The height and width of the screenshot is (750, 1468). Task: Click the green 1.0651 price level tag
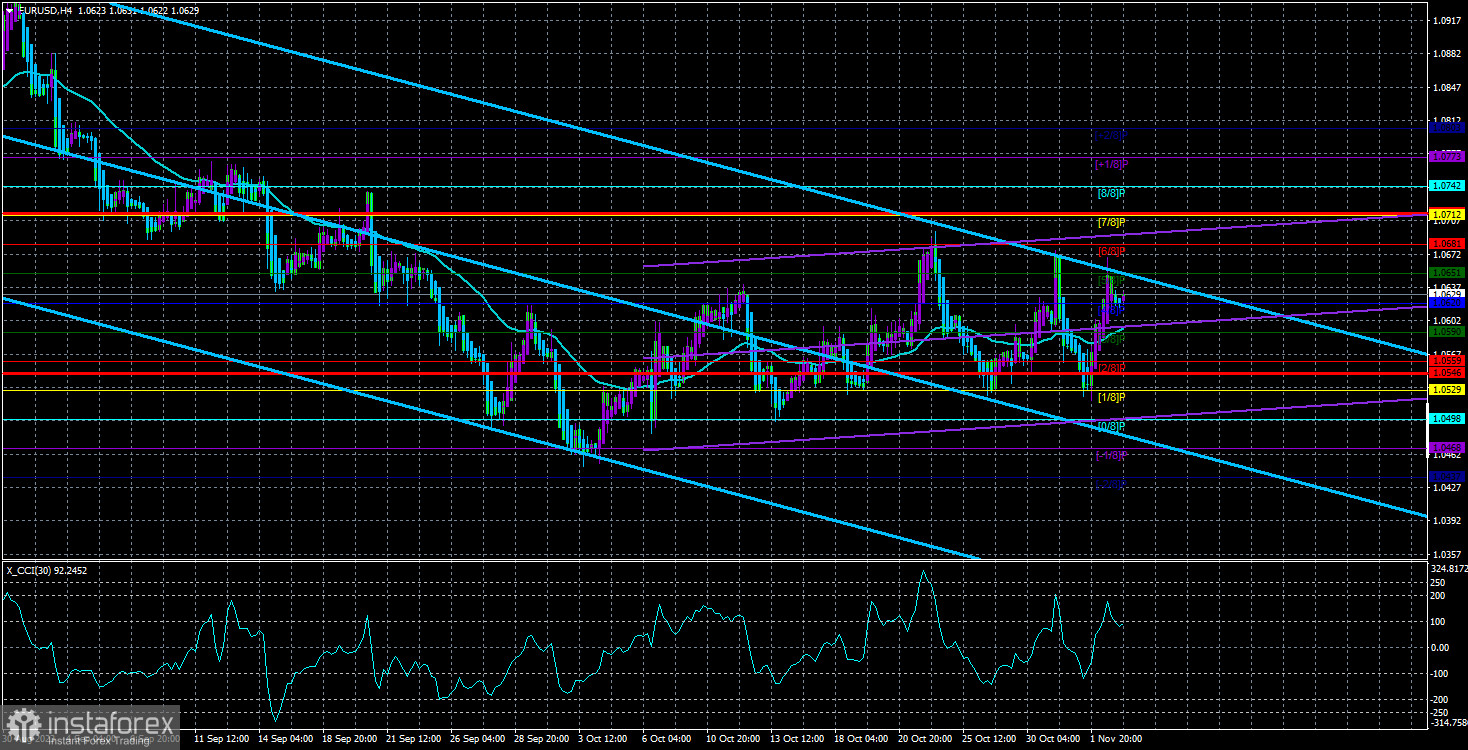tap(1447, 272)
